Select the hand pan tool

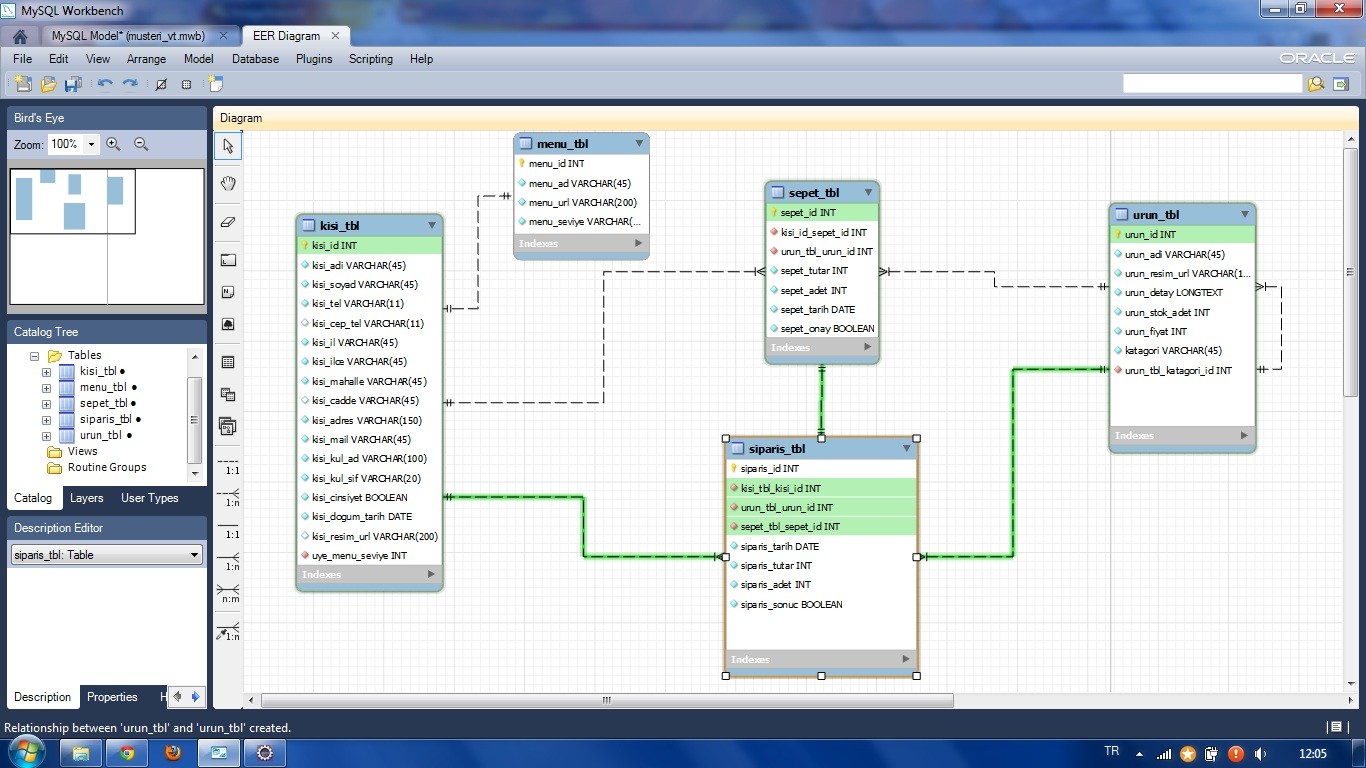tap(228, 183)
